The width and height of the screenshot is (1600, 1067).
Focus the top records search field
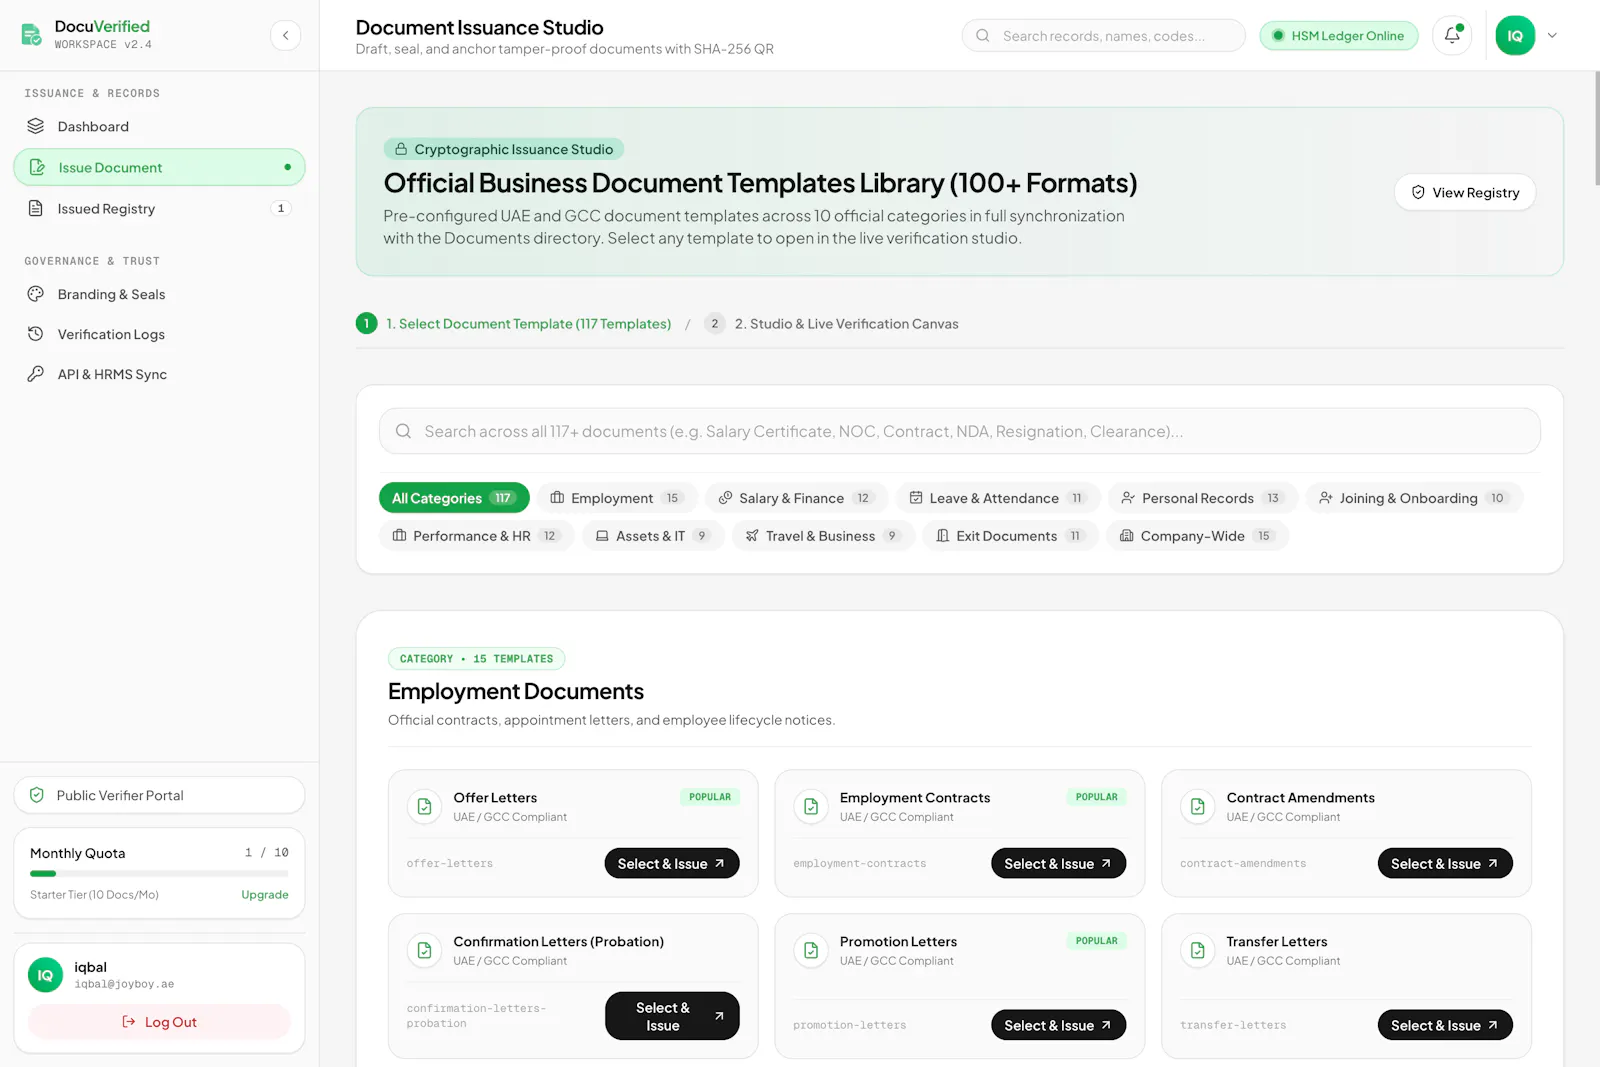(x=1104, y=35)
